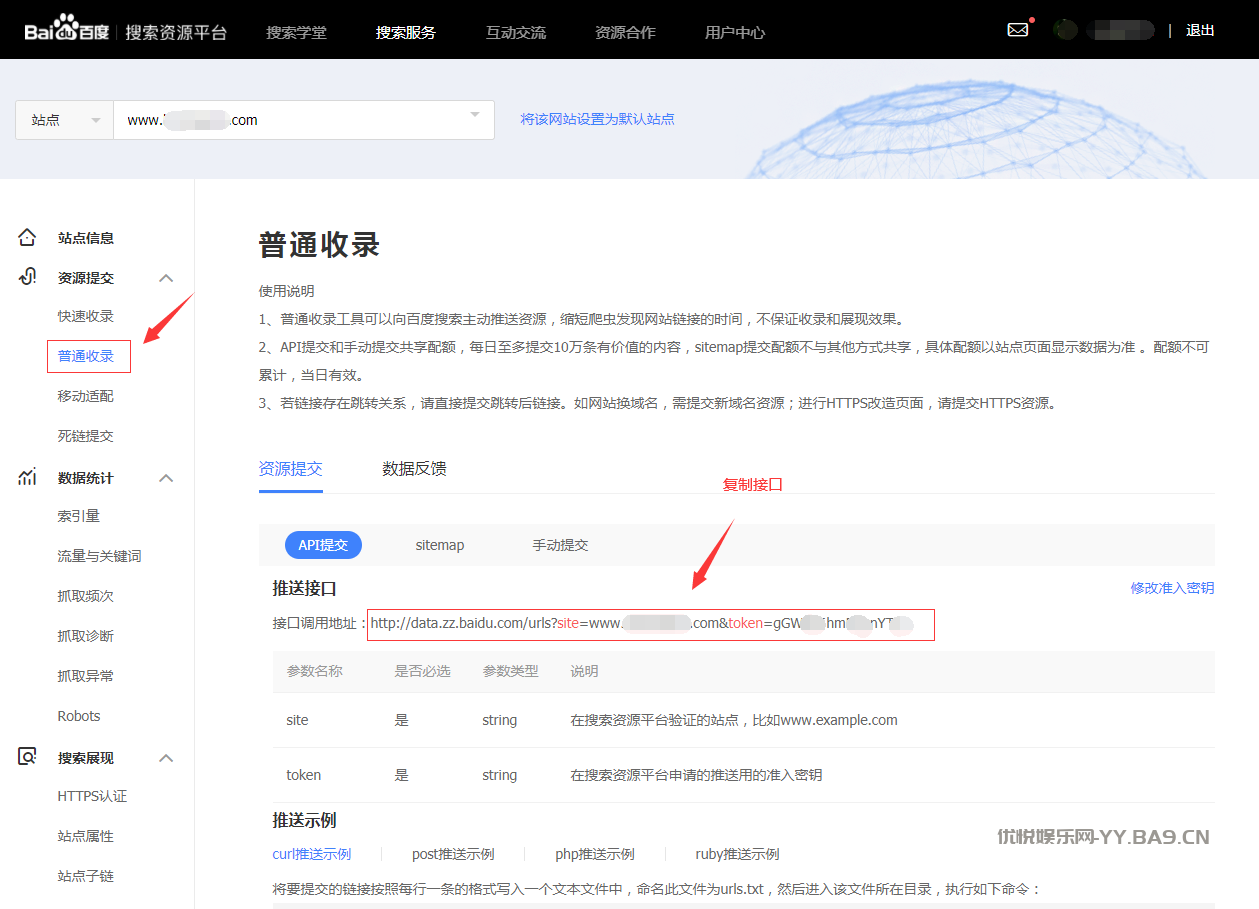Collapse the 资源提交 sidebar section
The width and height of the screenshot is (1259, 909).
[167, 278]
